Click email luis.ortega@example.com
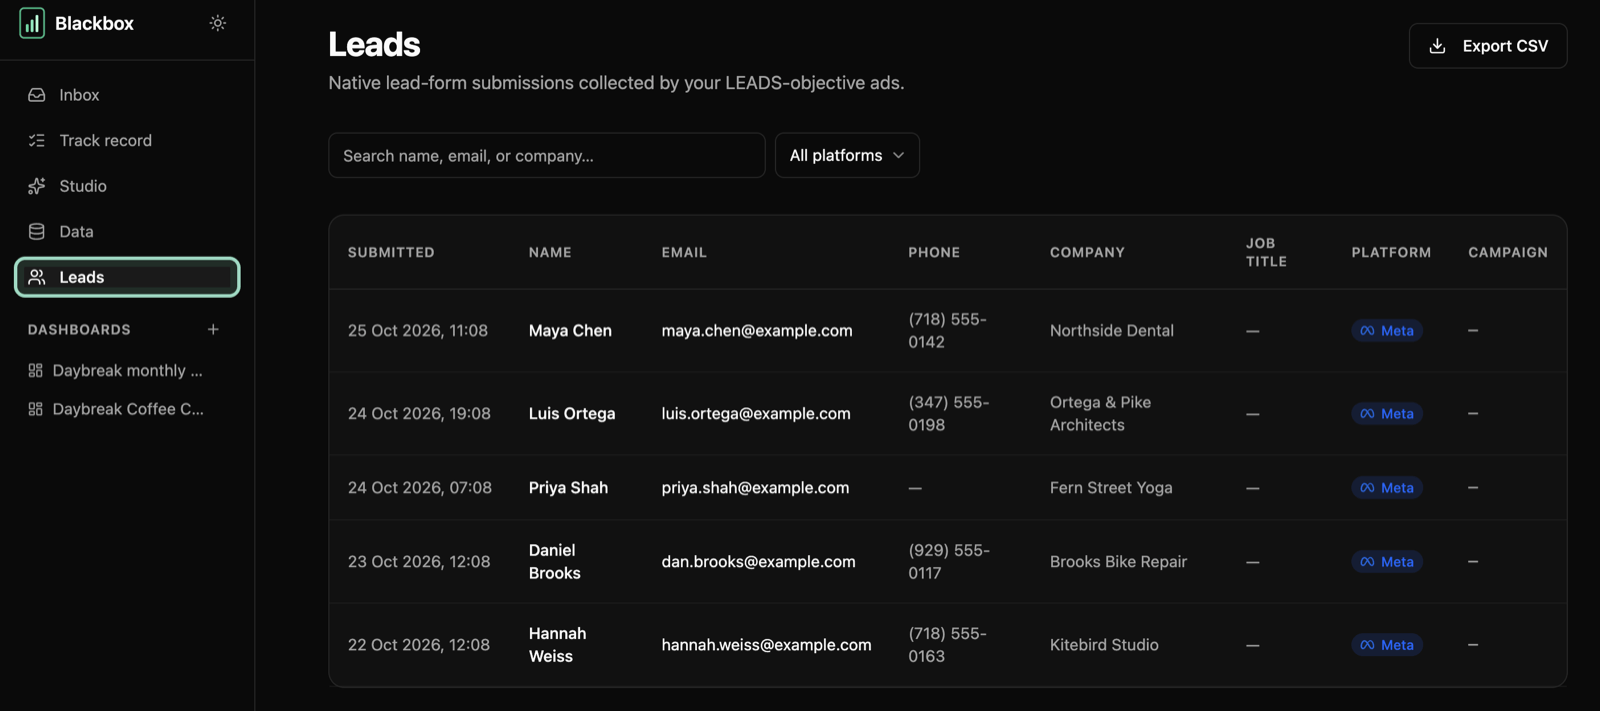 (756, 413)
